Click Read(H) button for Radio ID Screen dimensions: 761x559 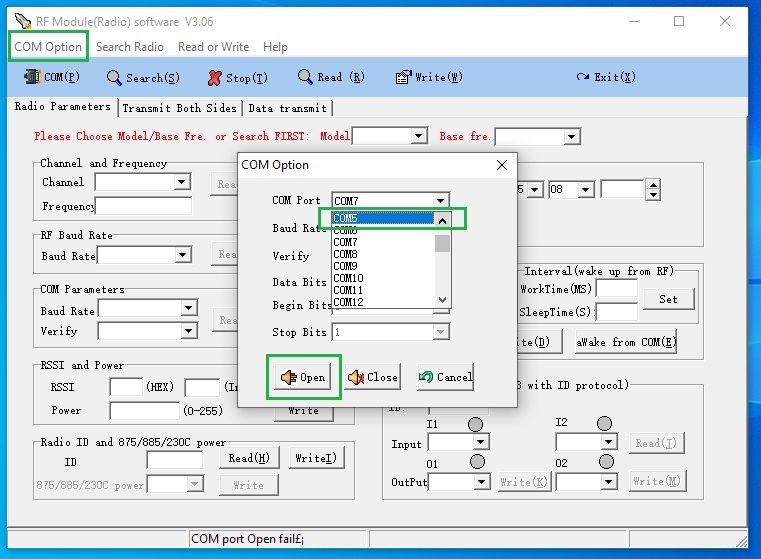(249, 458)
